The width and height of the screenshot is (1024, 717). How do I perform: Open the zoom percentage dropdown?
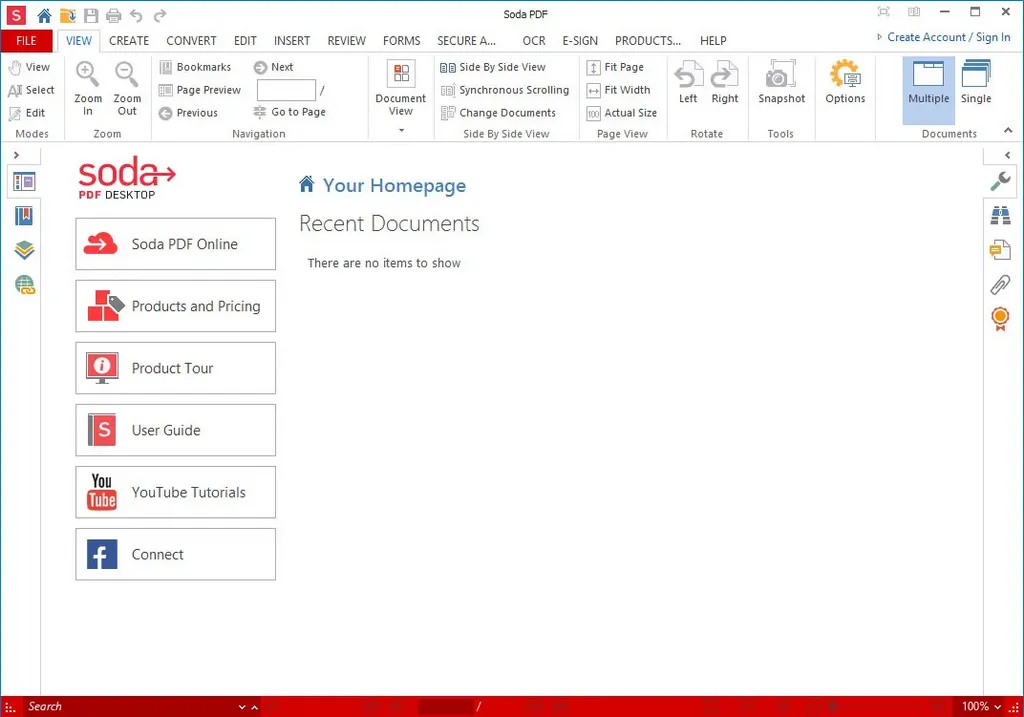[997, 707]
